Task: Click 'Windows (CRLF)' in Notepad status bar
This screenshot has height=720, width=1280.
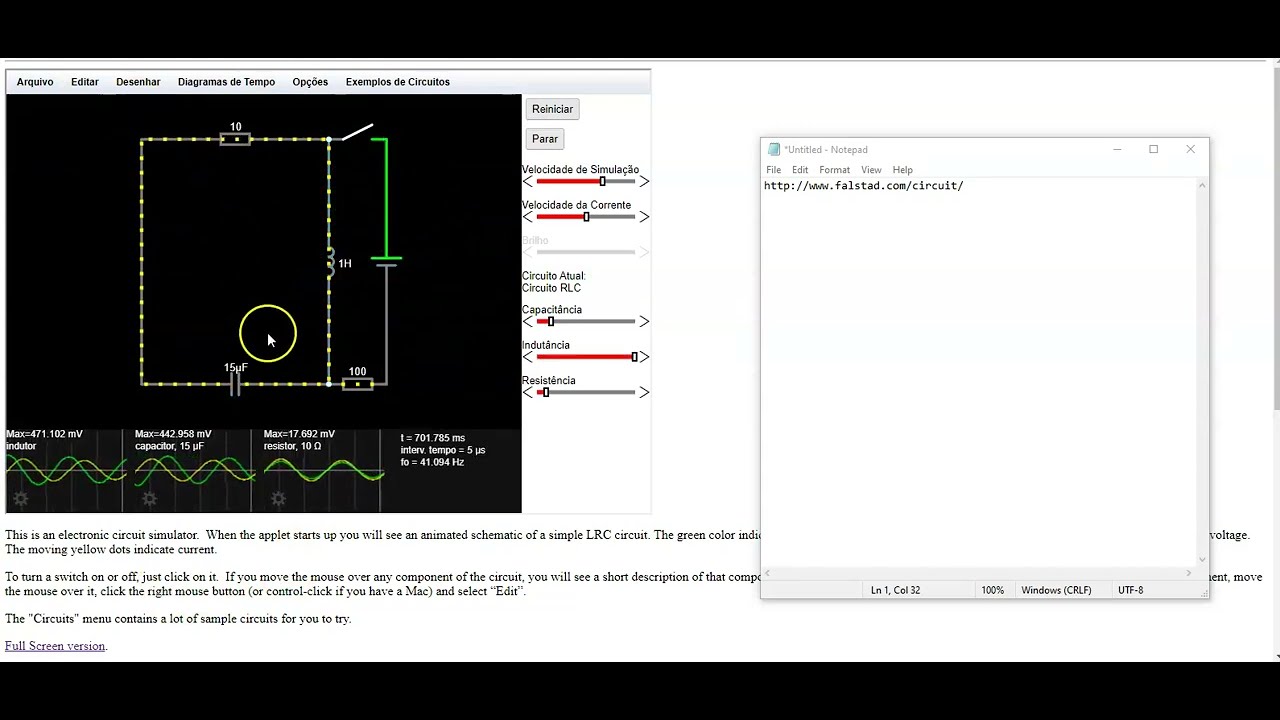Action: (x=1056, y=590)
